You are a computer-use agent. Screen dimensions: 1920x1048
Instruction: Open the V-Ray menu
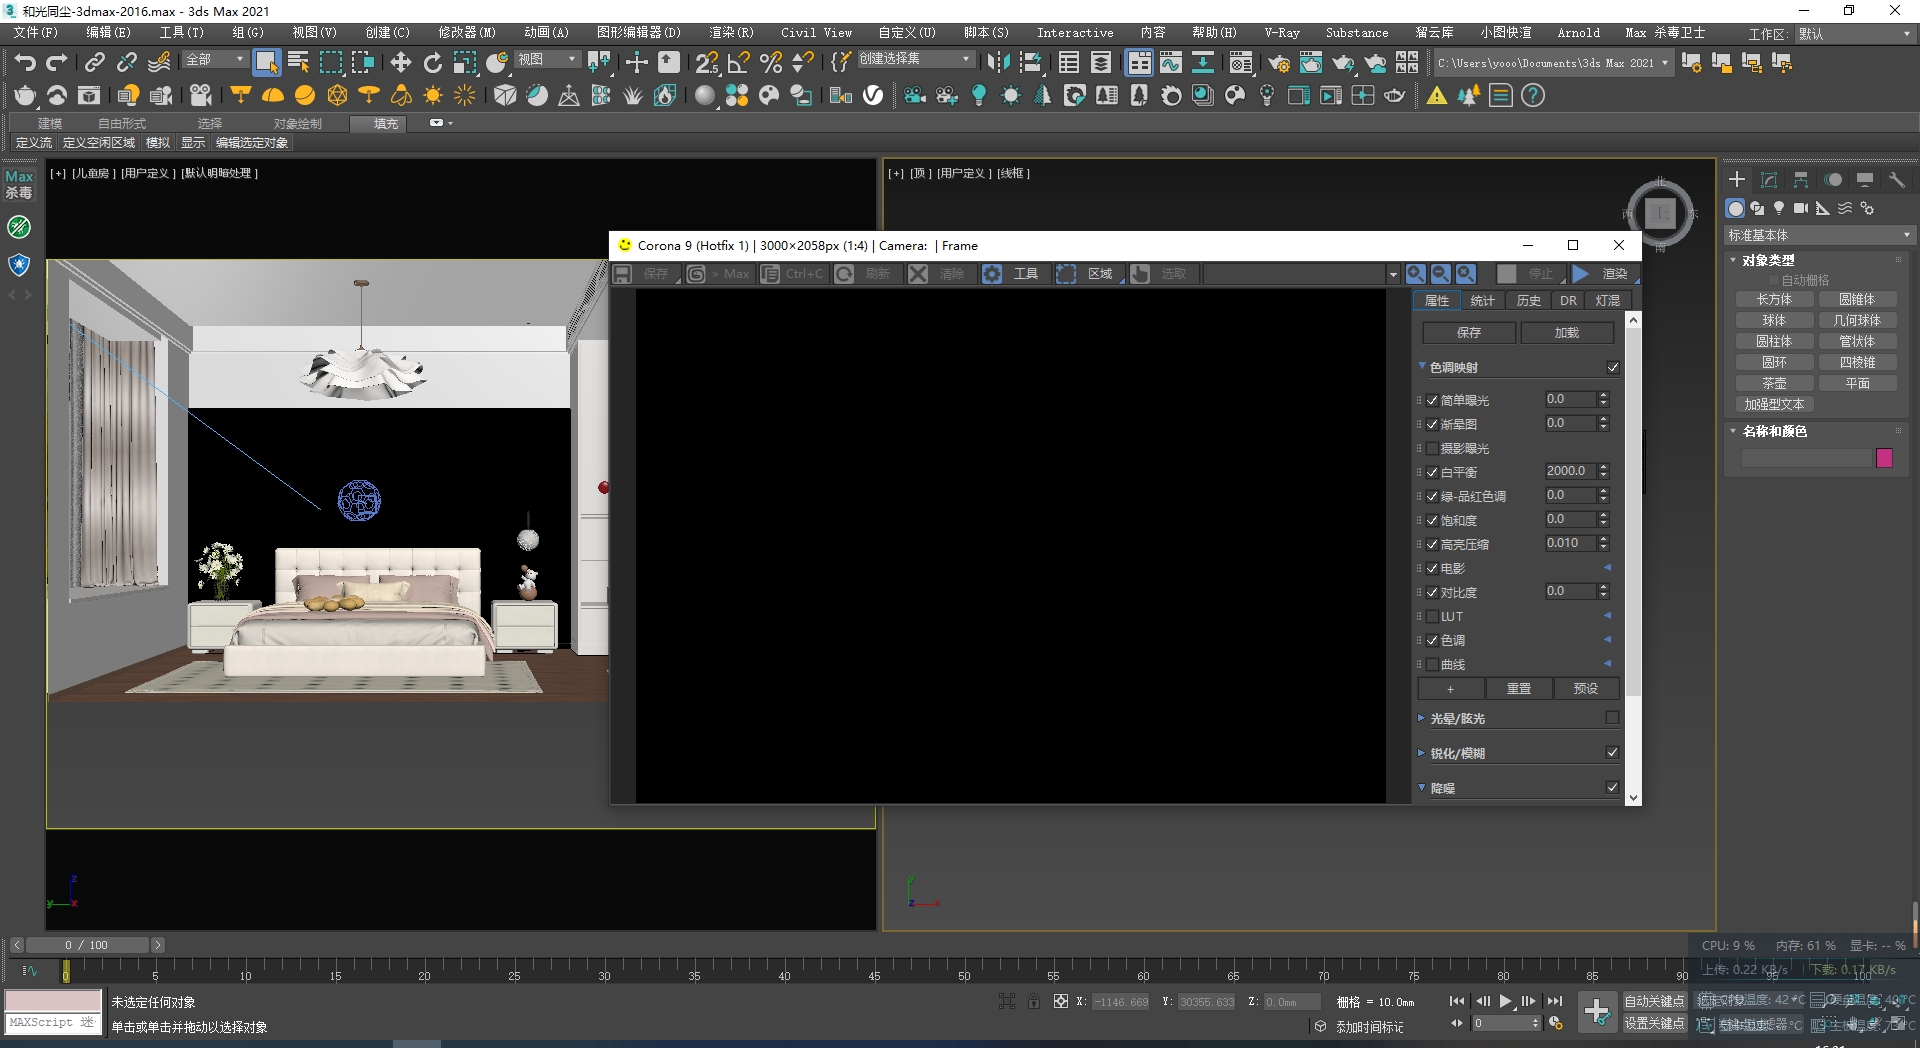[1282, 33]
